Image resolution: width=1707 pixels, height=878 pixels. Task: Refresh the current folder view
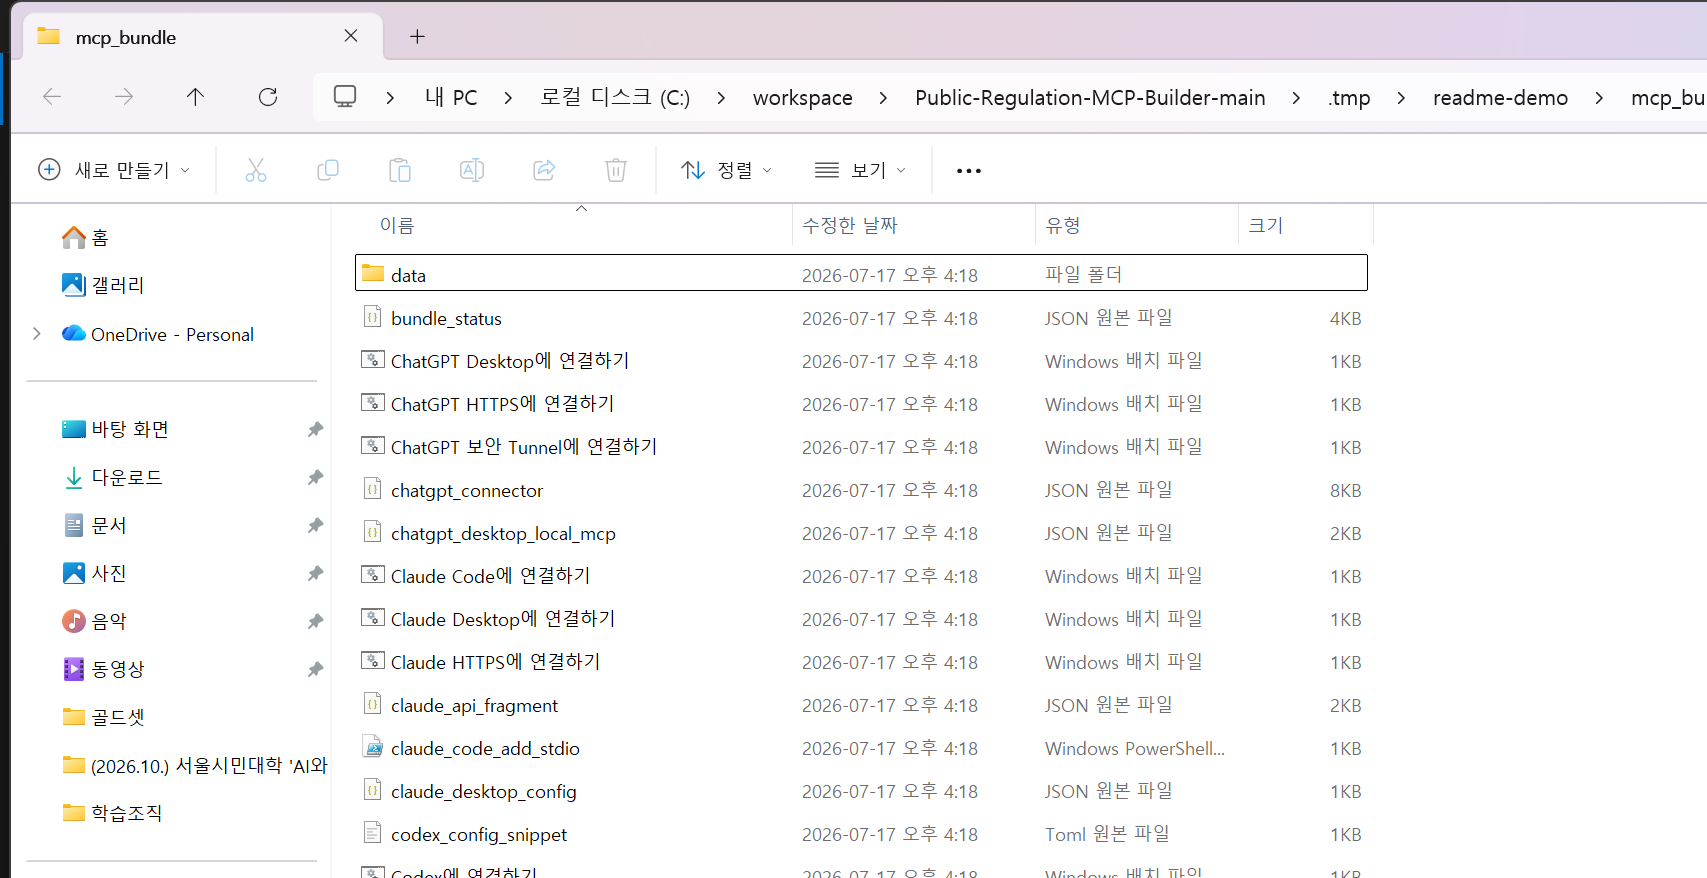pos(268,97)
